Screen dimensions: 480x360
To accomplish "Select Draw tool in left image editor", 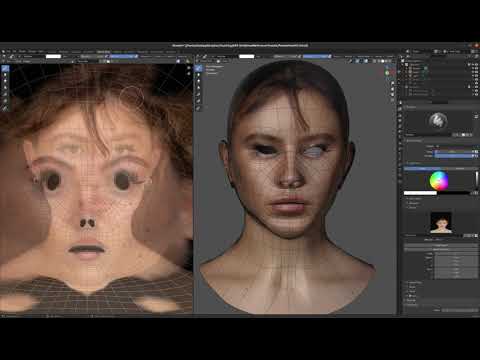I will [5, 68].
